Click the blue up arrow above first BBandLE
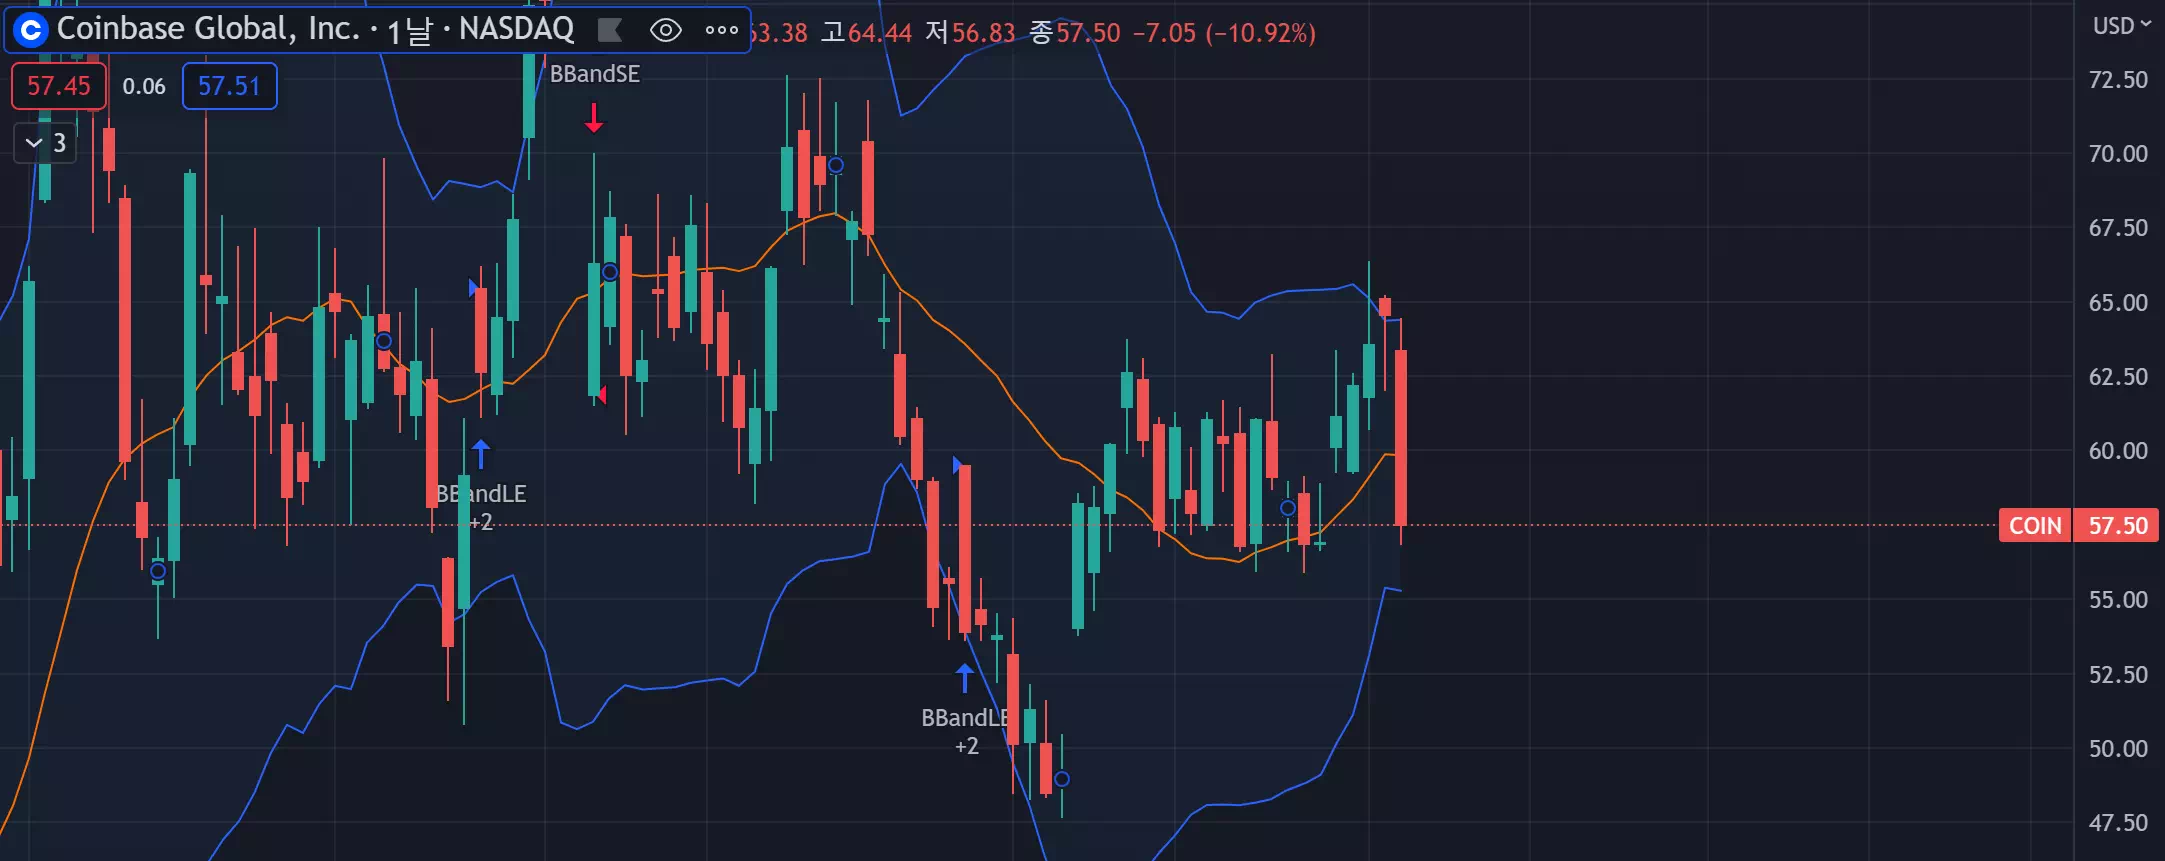The height and width of the screenshot is (861, 2165). [481, 454]
